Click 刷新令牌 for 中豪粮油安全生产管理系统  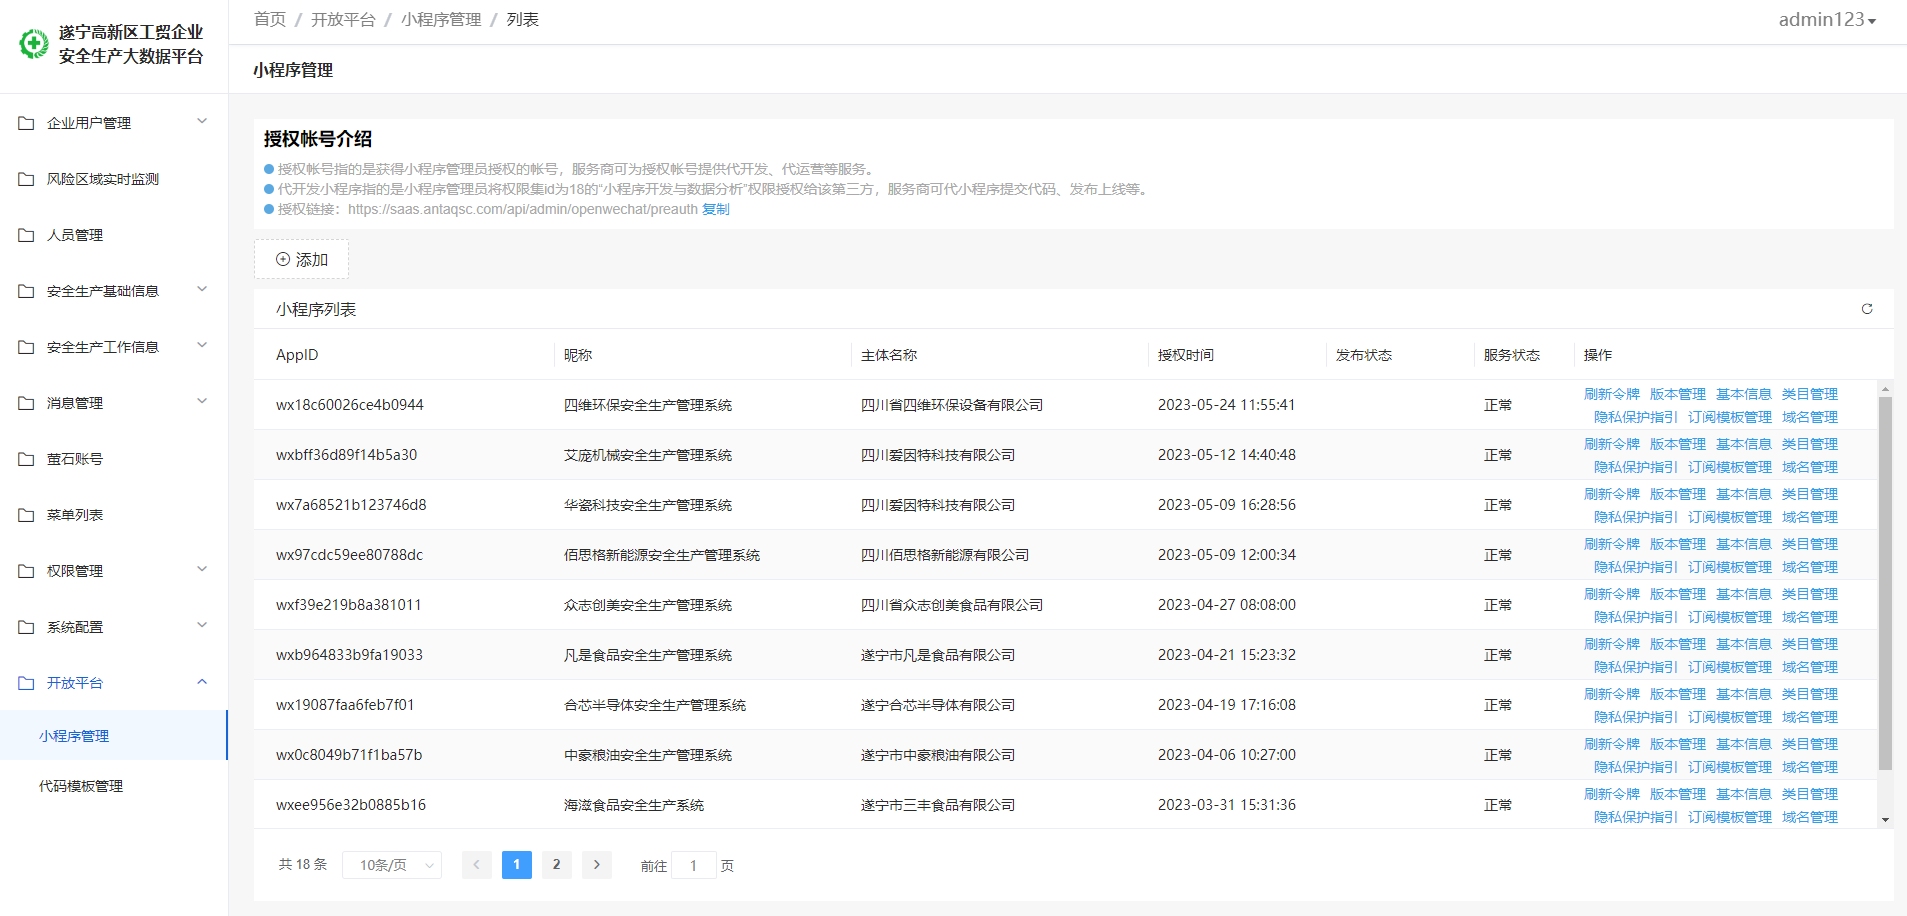(x=1612, y=744)
